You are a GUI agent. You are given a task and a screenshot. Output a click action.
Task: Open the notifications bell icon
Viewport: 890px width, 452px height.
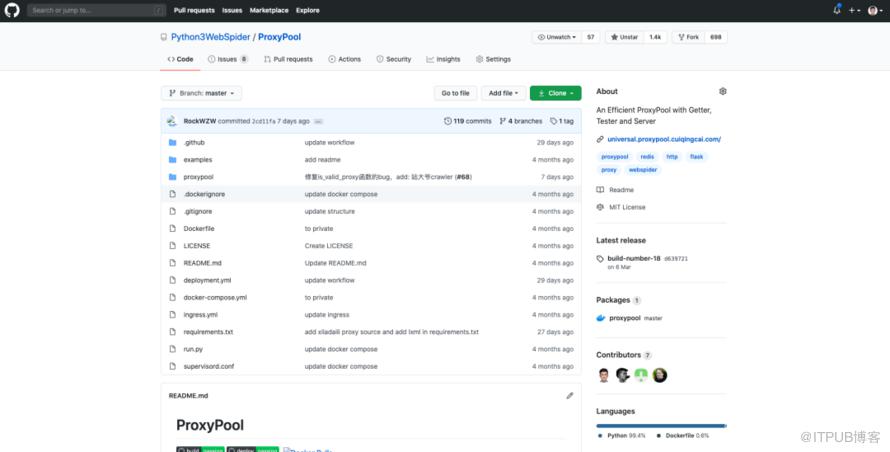coord(837,10)
